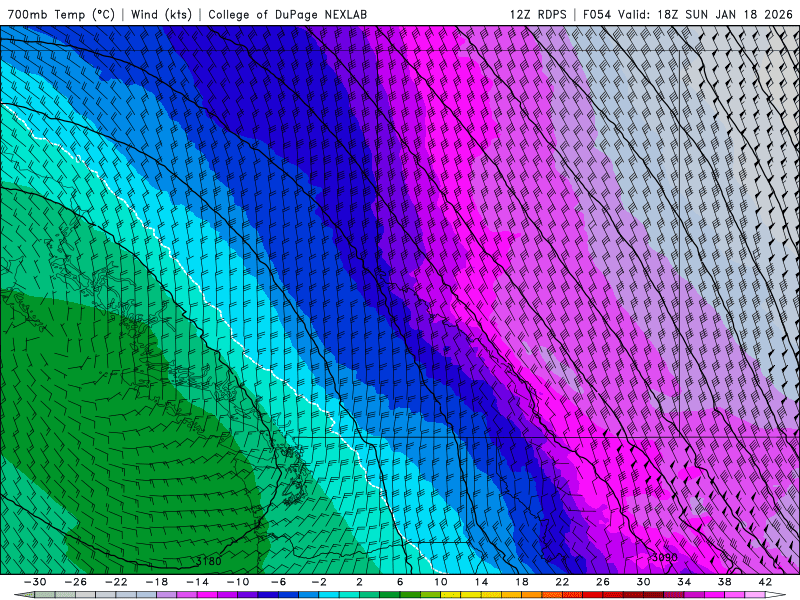Click 'Valid: 18Z SUN JAN 18 2026' text
800x600 pixels.
(x=705, y=14)
